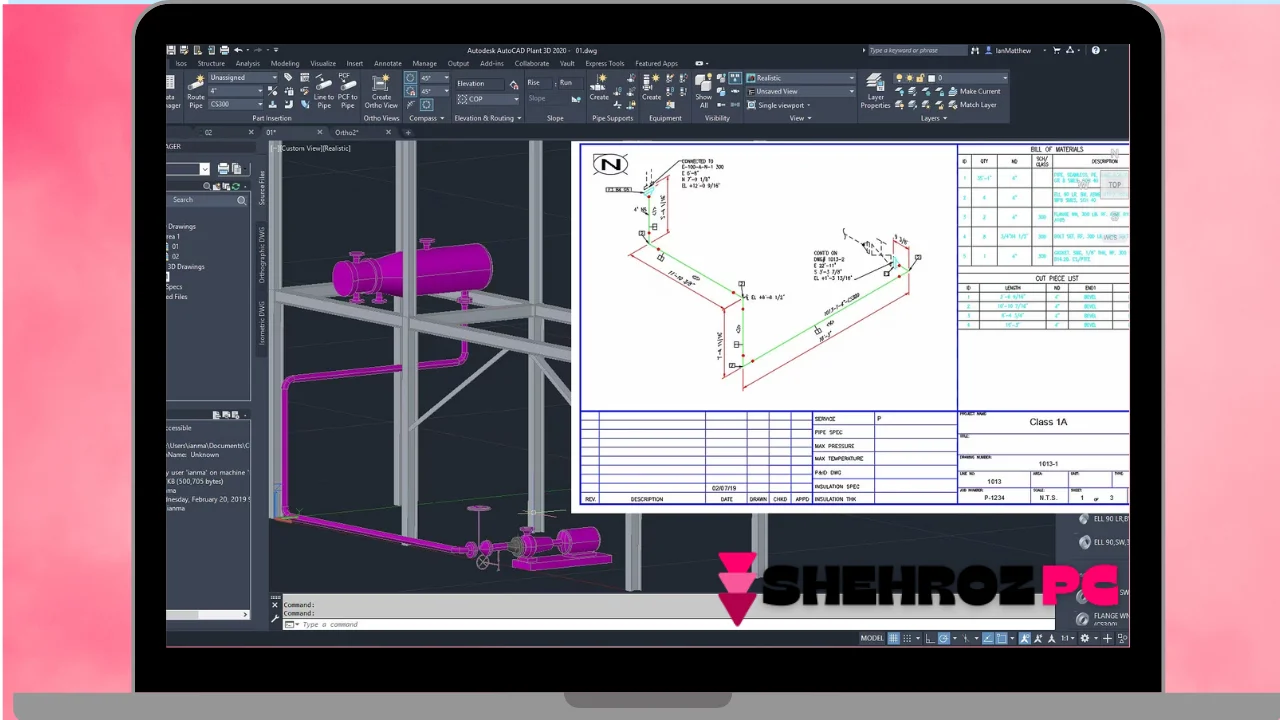Open the Modeling ribbon tab

tap(284, 63)
